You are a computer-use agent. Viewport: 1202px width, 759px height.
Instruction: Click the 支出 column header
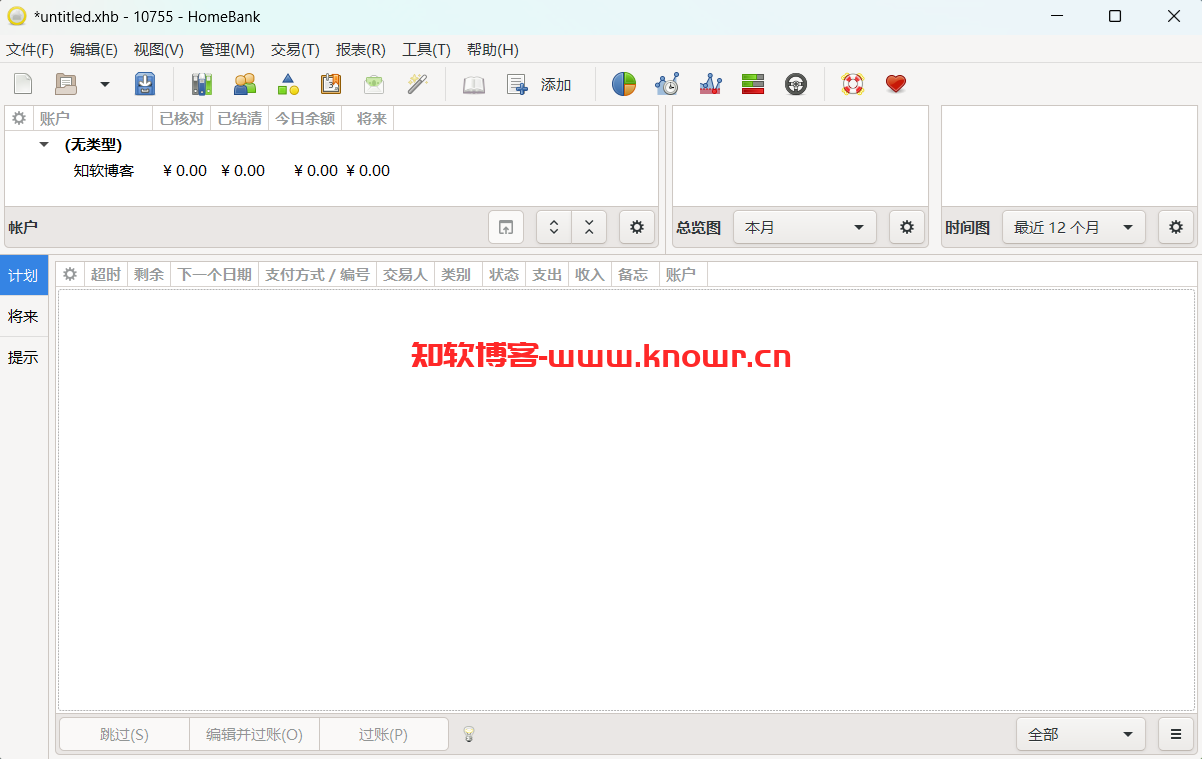547,274
